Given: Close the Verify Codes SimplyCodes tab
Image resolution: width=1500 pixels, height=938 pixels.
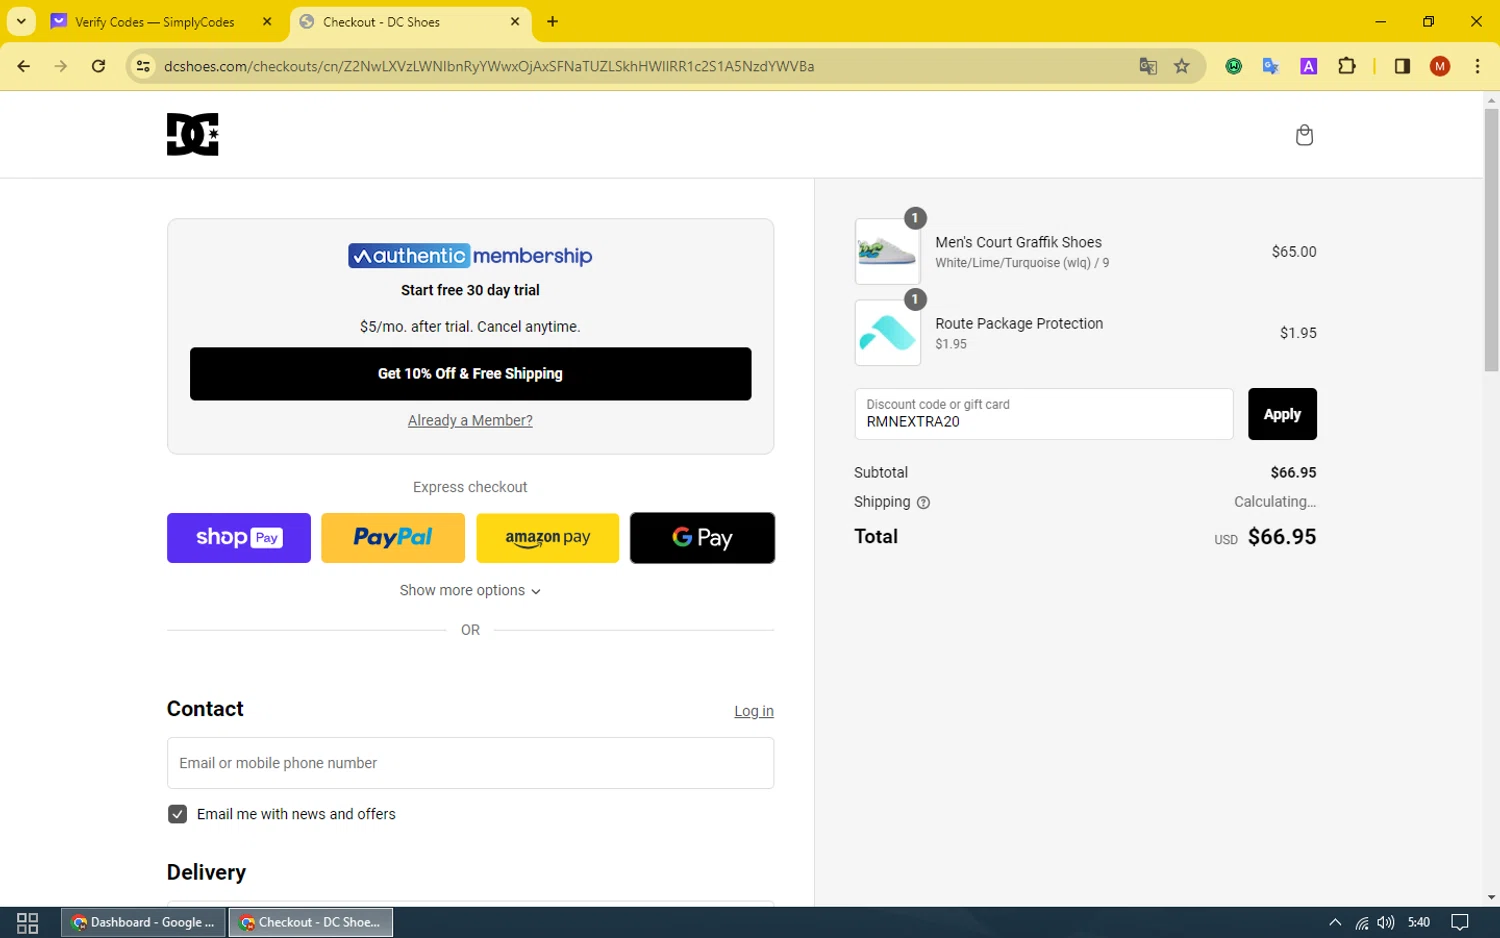Looking at the screenshot, I should pos(267,21).
